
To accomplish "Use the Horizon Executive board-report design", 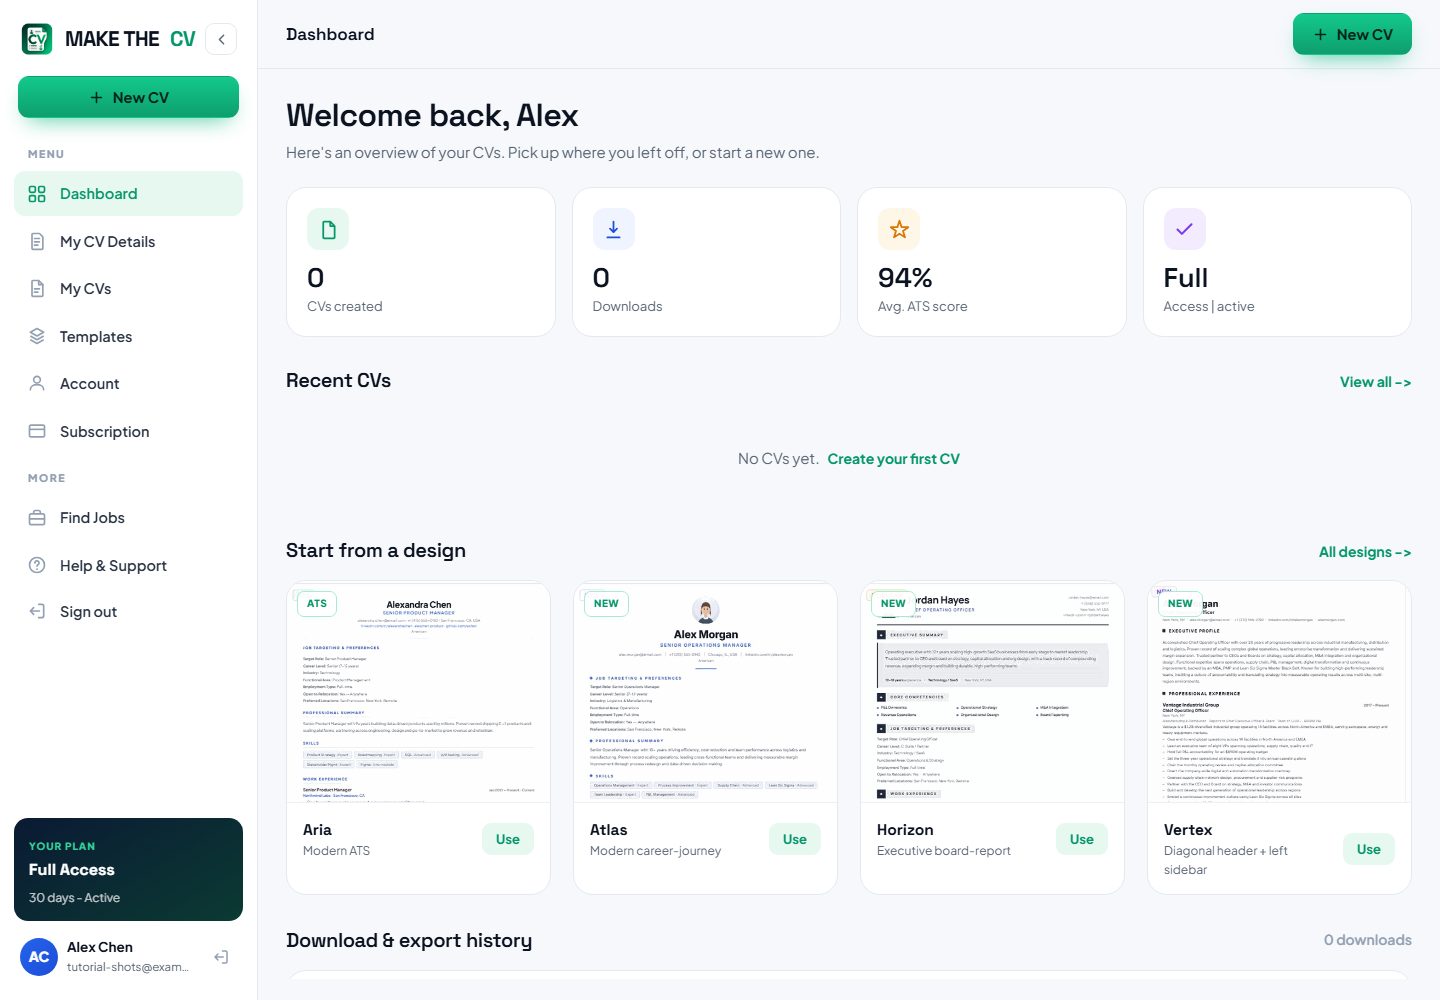I will [1082, 839].
